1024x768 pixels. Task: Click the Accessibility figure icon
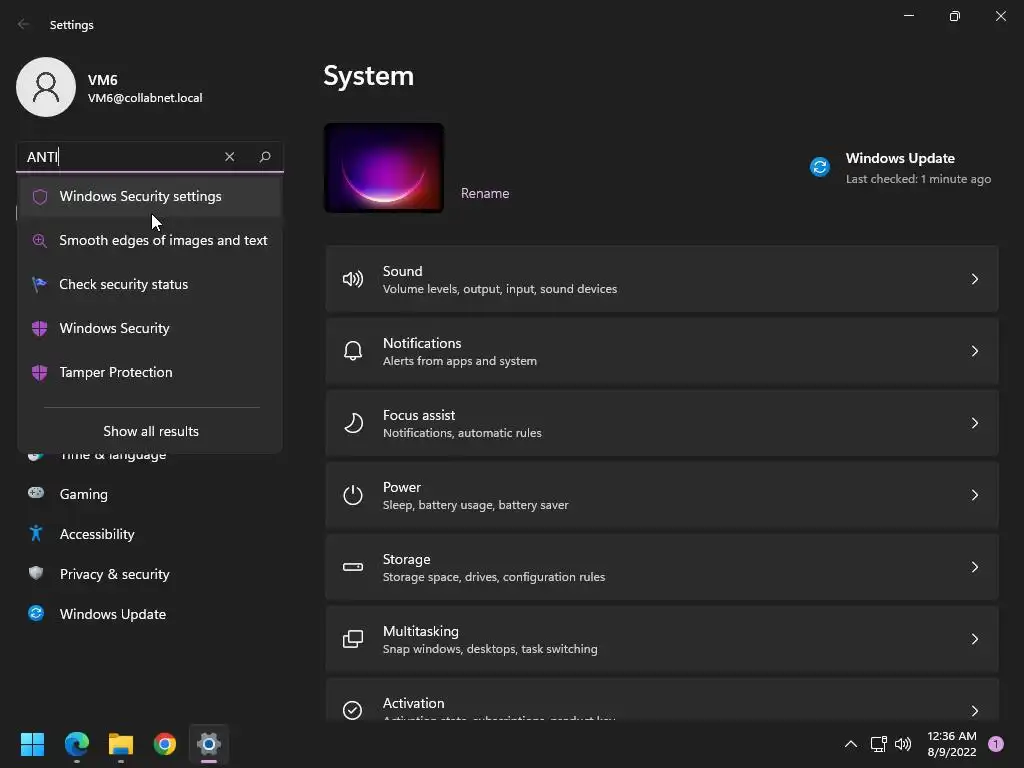click(36, 533)
